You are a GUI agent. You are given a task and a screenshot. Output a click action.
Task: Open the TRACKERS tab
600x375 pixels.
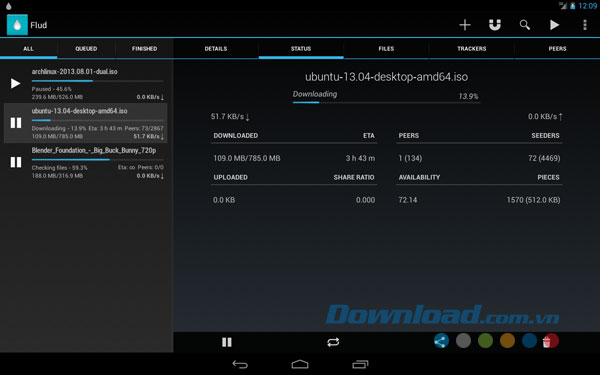tap(471, 49)
